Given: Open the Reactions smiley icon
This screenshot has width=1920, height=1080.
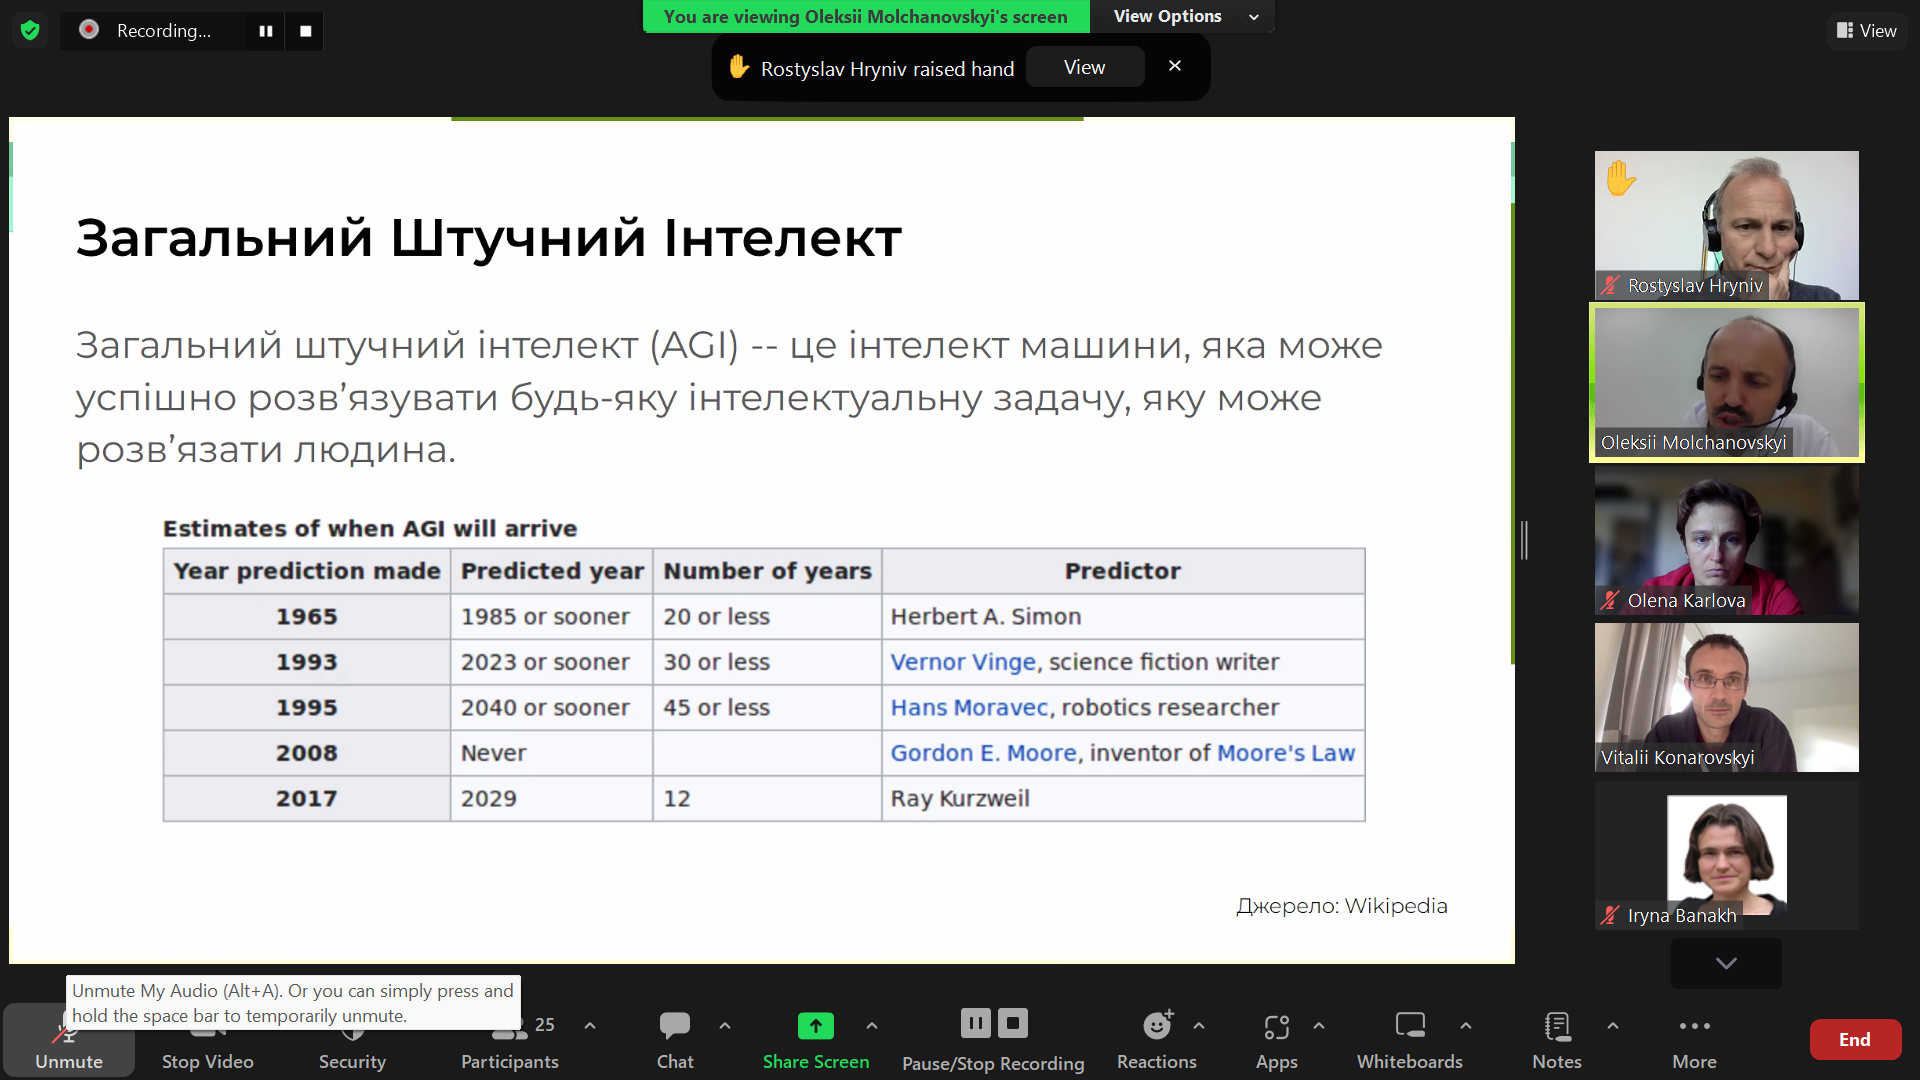Looking at the screenshot, I should pyautogui.click(x=1157, y=1025).
